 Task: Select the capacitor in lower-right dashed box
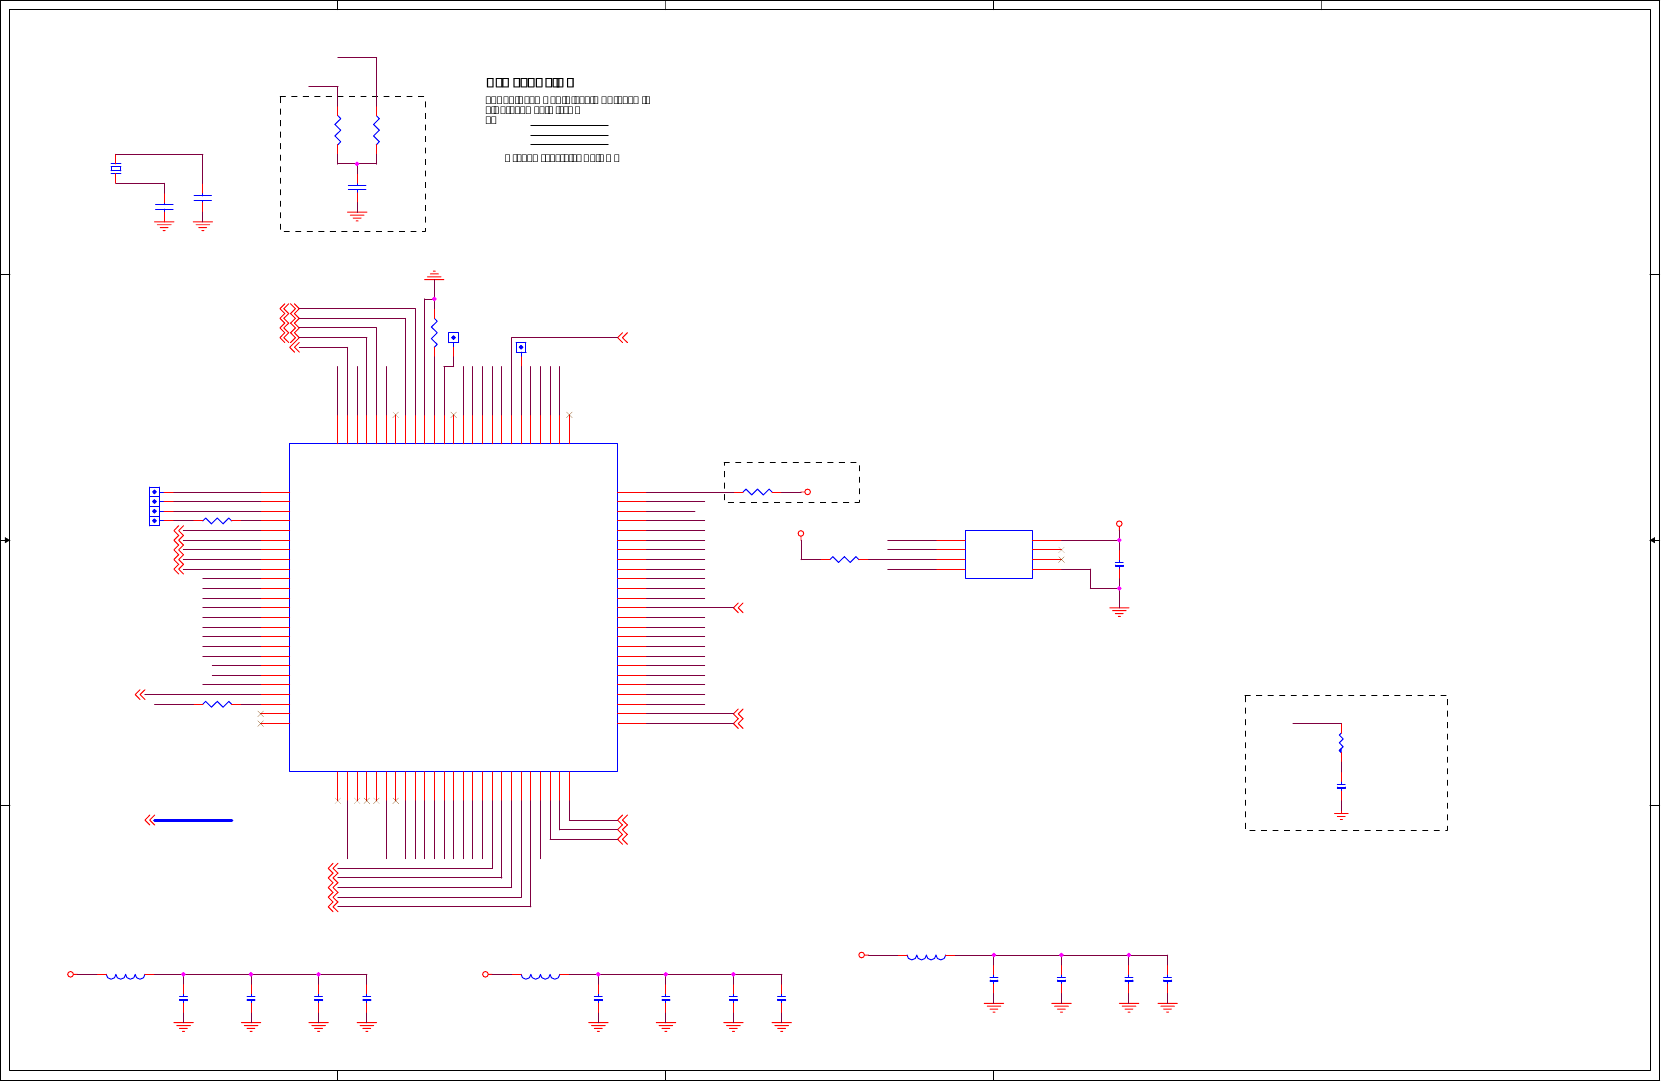(1341, 787)
